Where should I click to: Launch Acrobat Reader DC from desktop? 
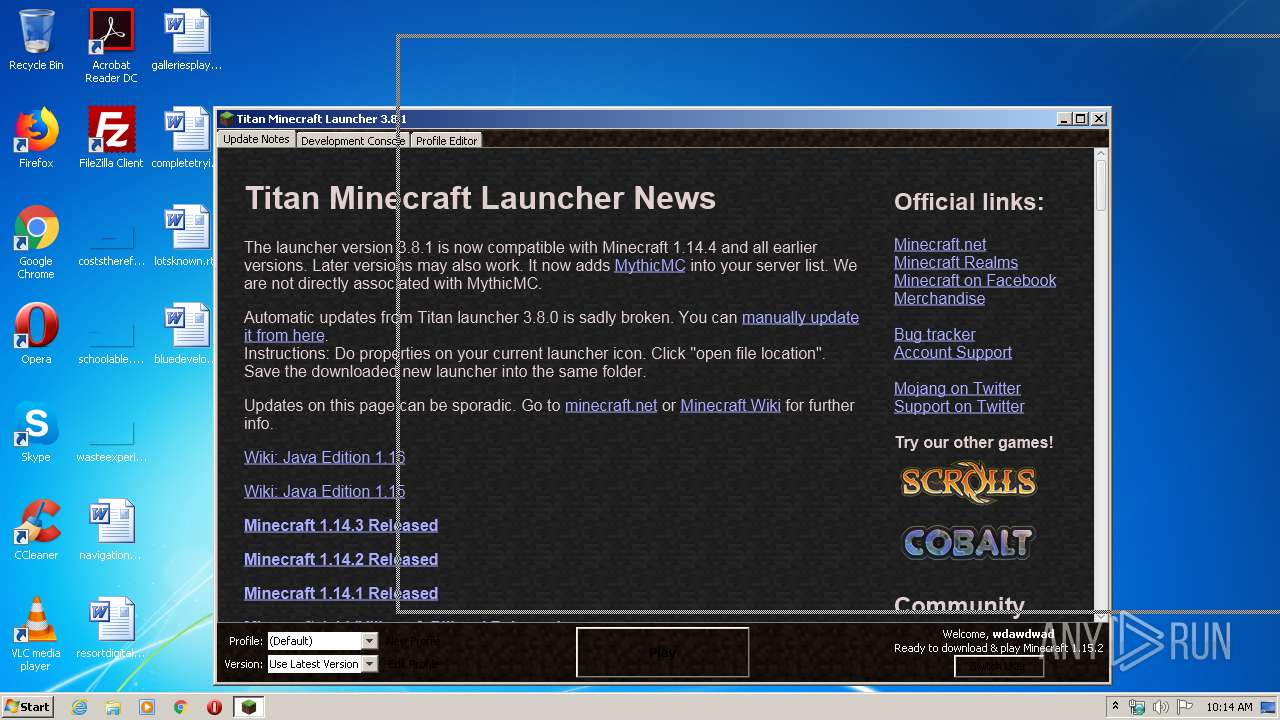[111, 47]
